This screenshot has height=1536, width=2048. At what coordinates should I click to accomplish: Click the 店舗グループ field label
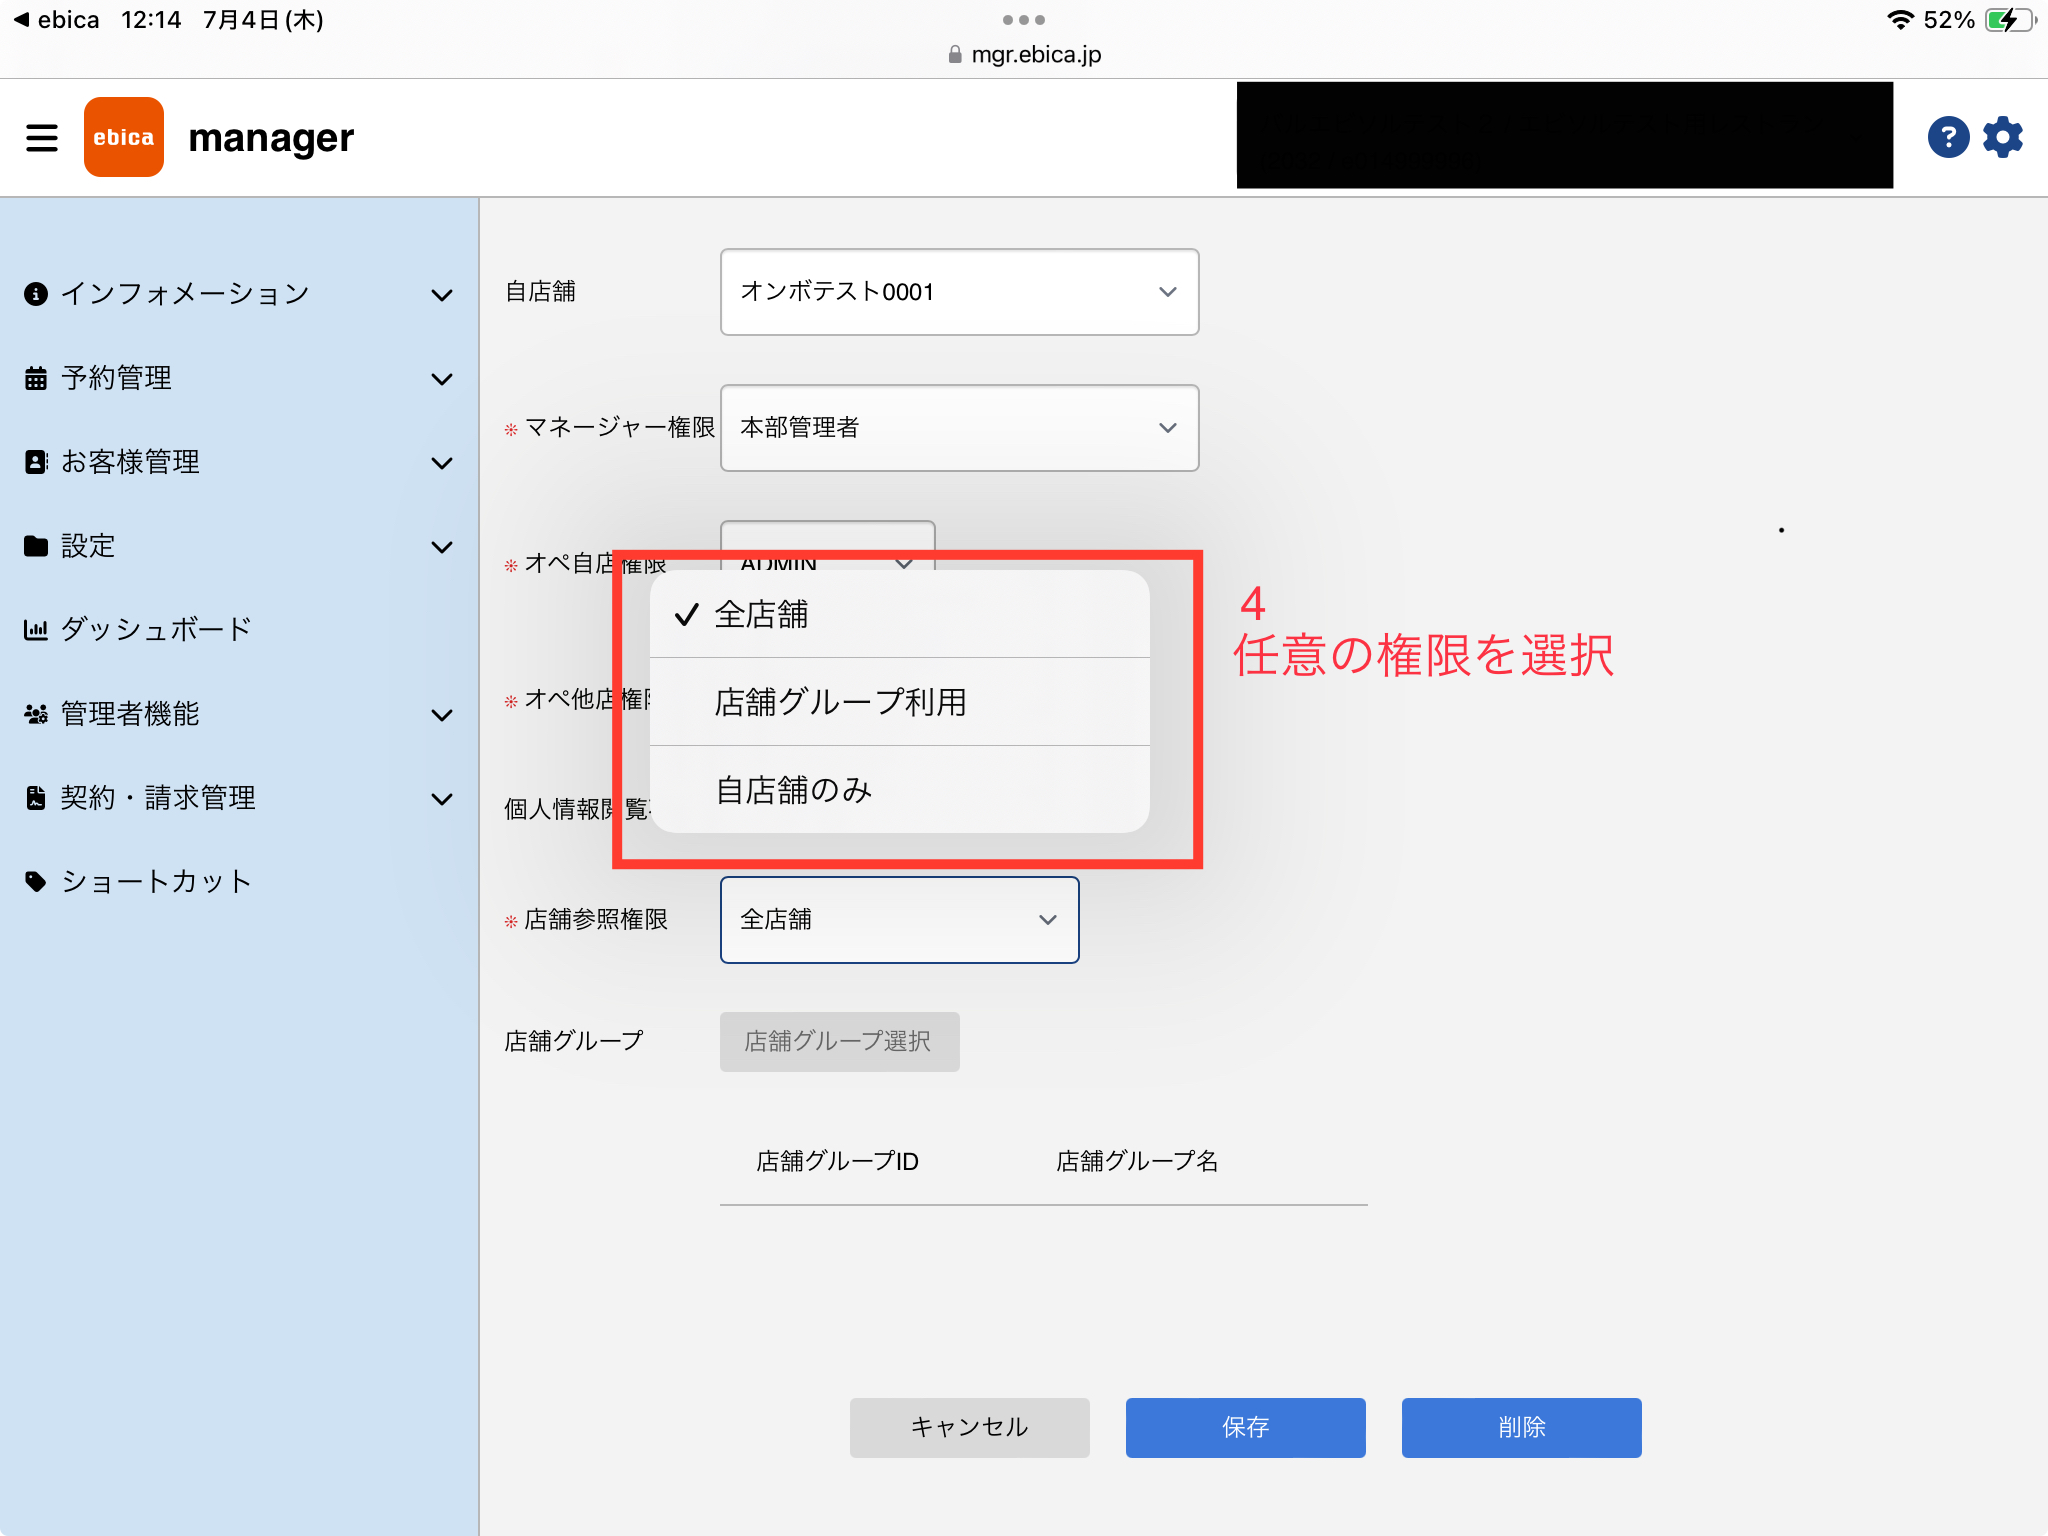click(x=574, y=1042)
